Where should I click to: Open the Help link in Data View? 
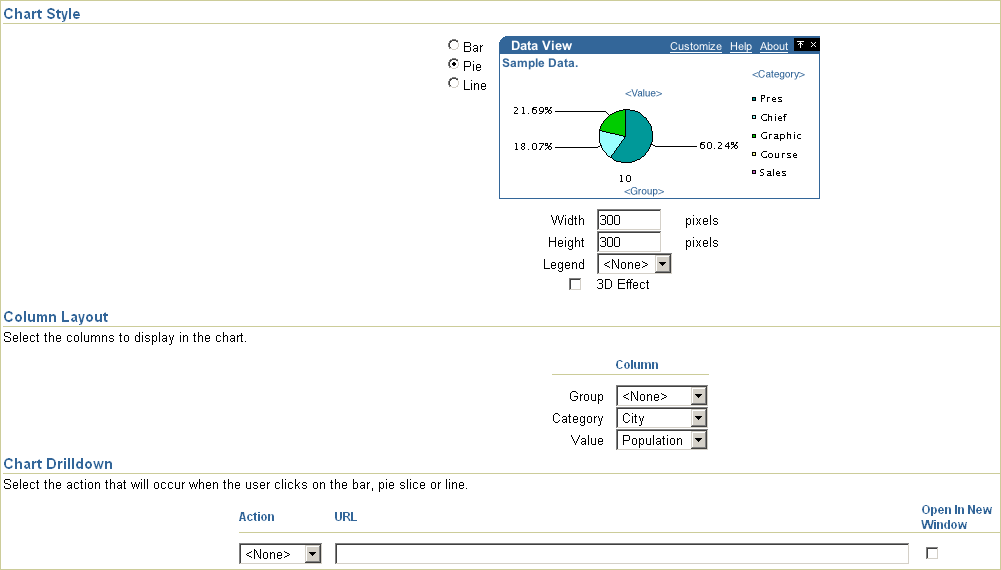pos(741,46)
